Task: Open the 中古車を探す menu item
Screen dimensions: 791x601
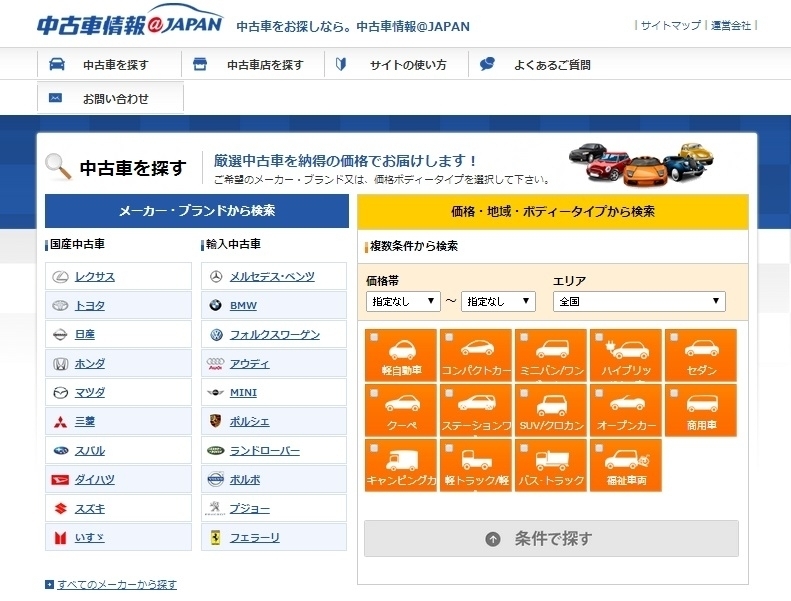Action: tap(109, 65)
